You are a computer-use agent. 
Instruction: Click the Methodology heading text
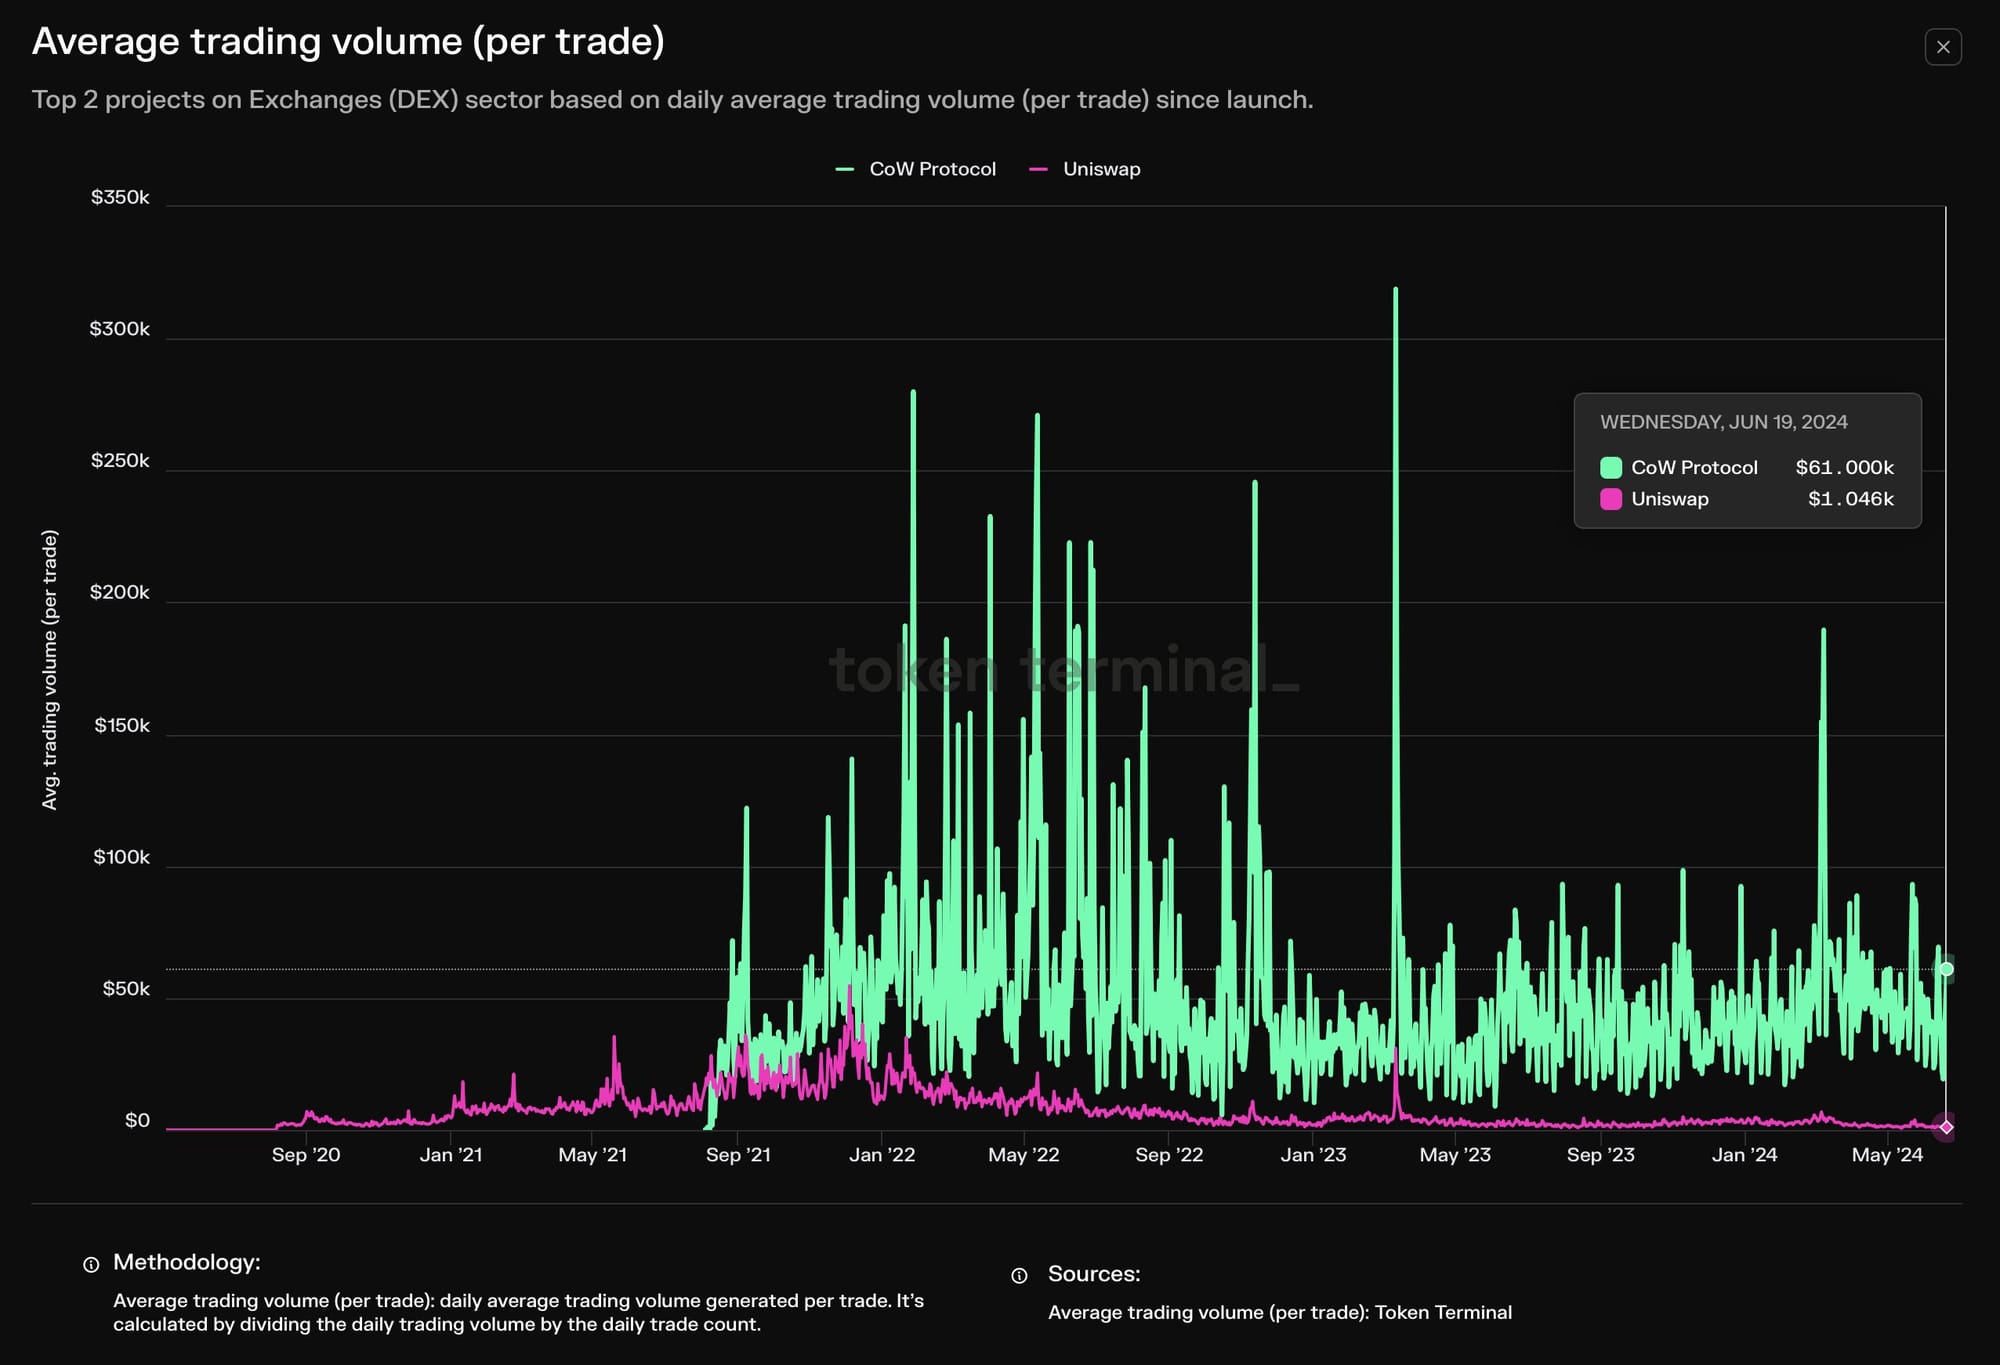(x=186, y=1262)
